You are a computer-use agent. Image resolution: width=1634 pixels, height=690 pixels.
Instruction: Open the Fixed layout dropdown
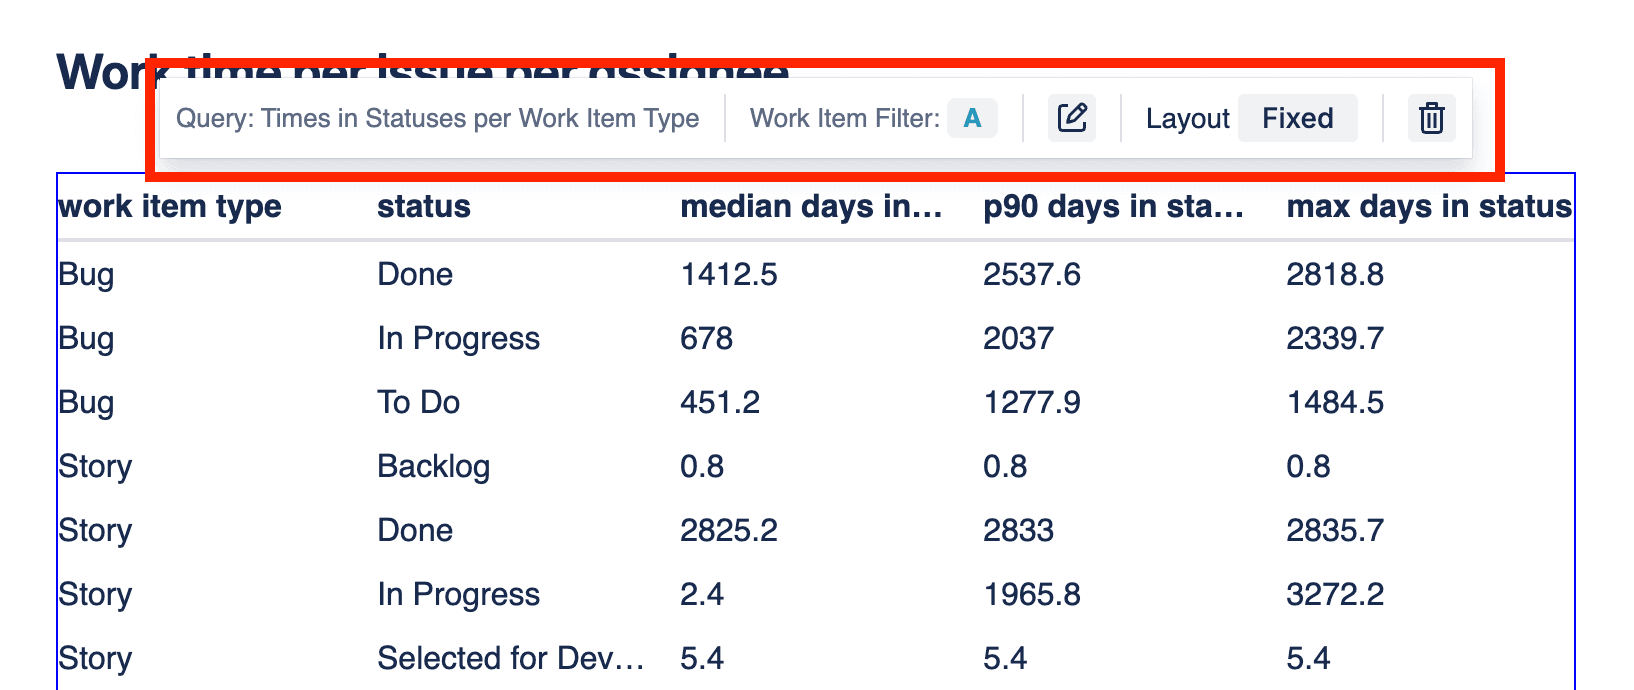(x=1298, y=118)
